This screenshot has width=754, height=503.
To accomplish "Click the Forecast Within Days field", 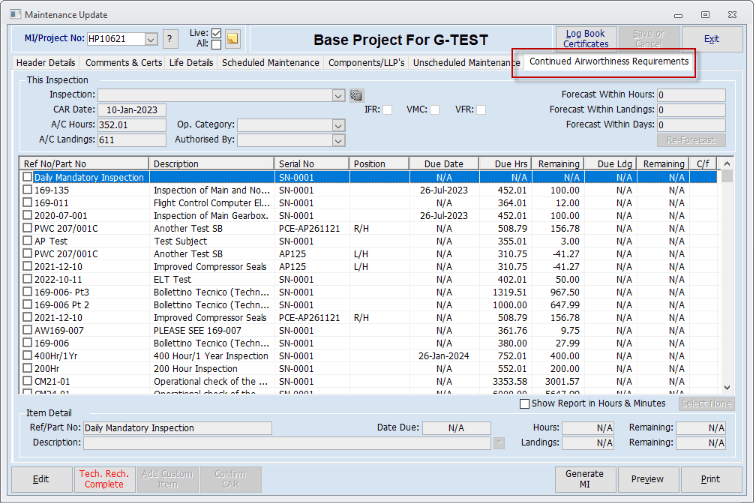I will [691, 125].
